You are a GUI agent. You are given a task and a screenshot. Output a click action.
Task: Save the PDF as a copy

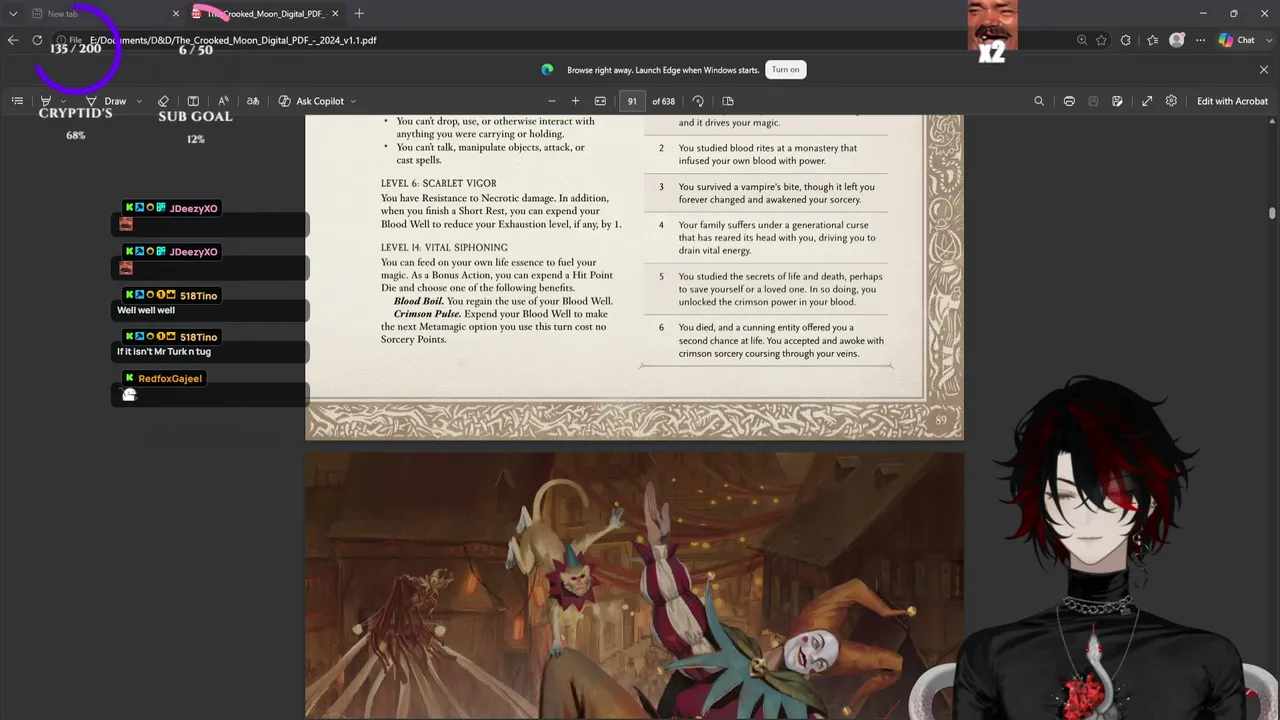click(1117, 101)
